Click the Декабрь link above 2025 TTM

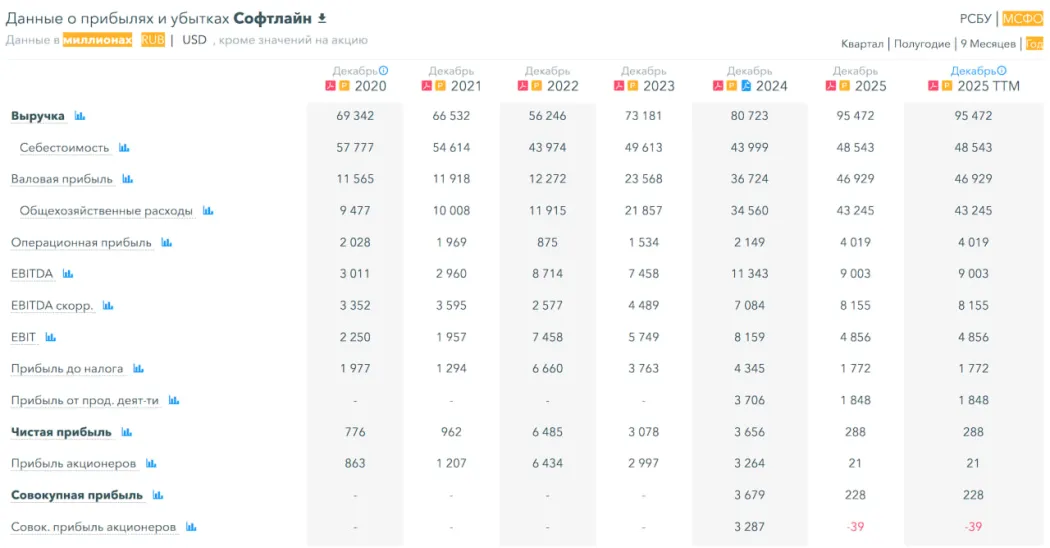pyautogui.click(x=972, y=71)
